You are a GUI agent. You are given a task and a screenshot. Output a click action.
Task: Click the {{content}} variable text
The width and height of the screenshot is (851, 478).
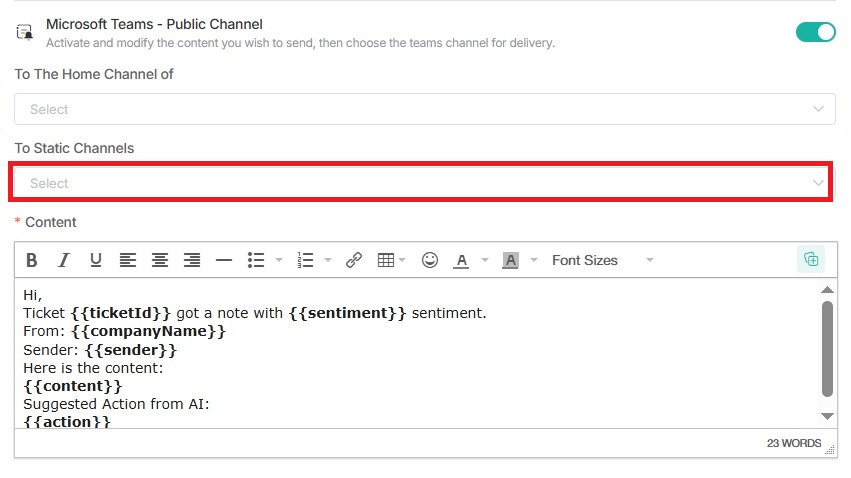tap(73, 386)
